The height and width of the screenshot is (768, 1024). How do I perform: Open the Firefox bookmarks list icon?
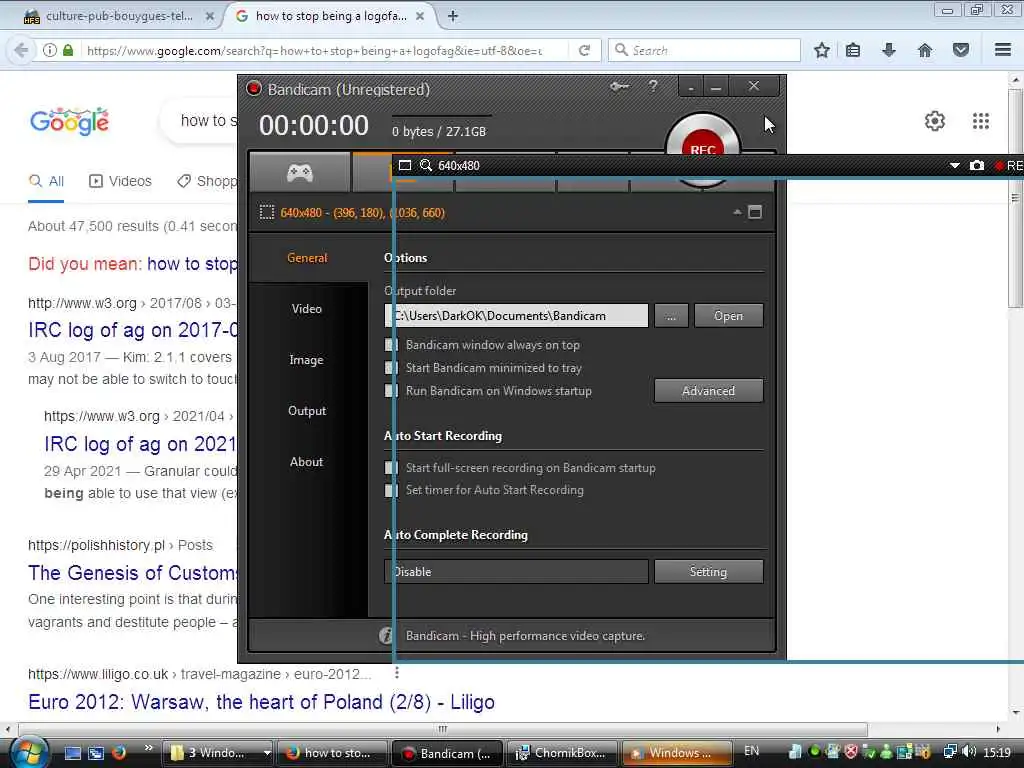pyautogui.click(x=853, y=50)
